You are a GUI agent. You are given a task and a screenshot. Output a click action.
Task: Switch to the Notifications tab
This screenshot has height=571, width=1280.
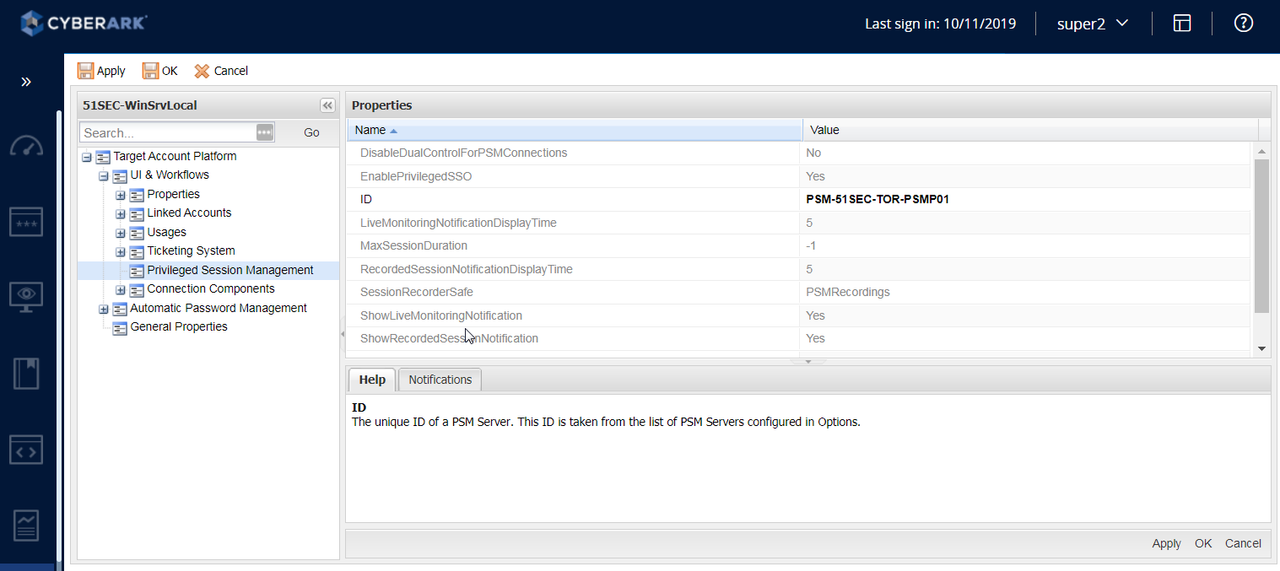tap(440, 379)
